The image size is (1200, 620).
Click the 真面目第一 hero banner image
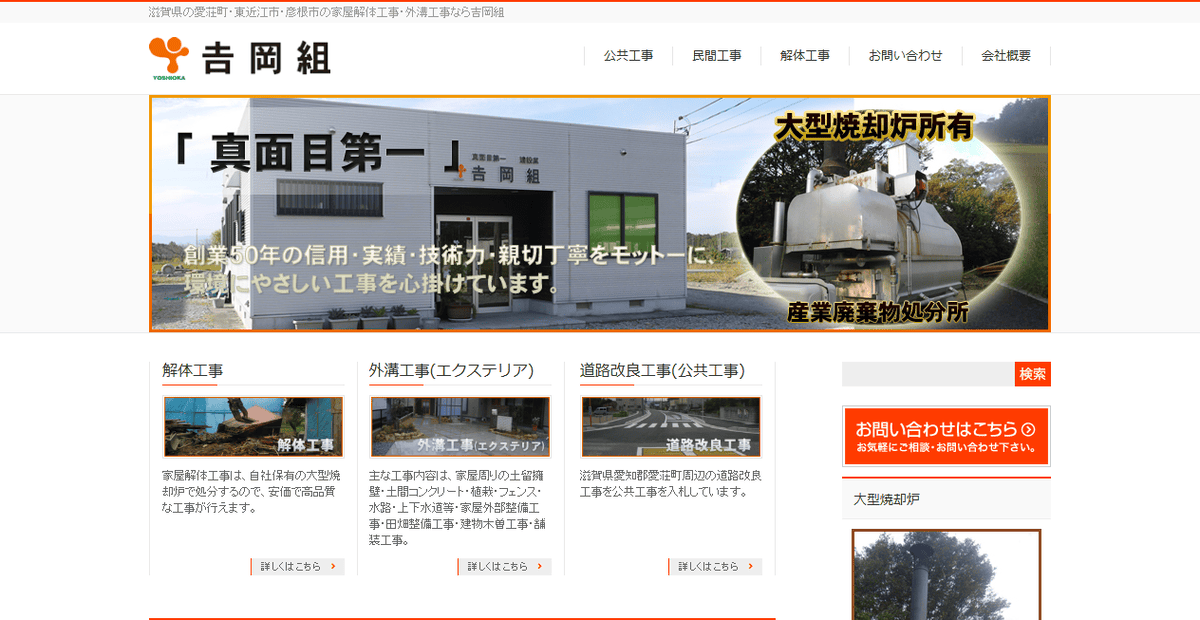point(600,213)
